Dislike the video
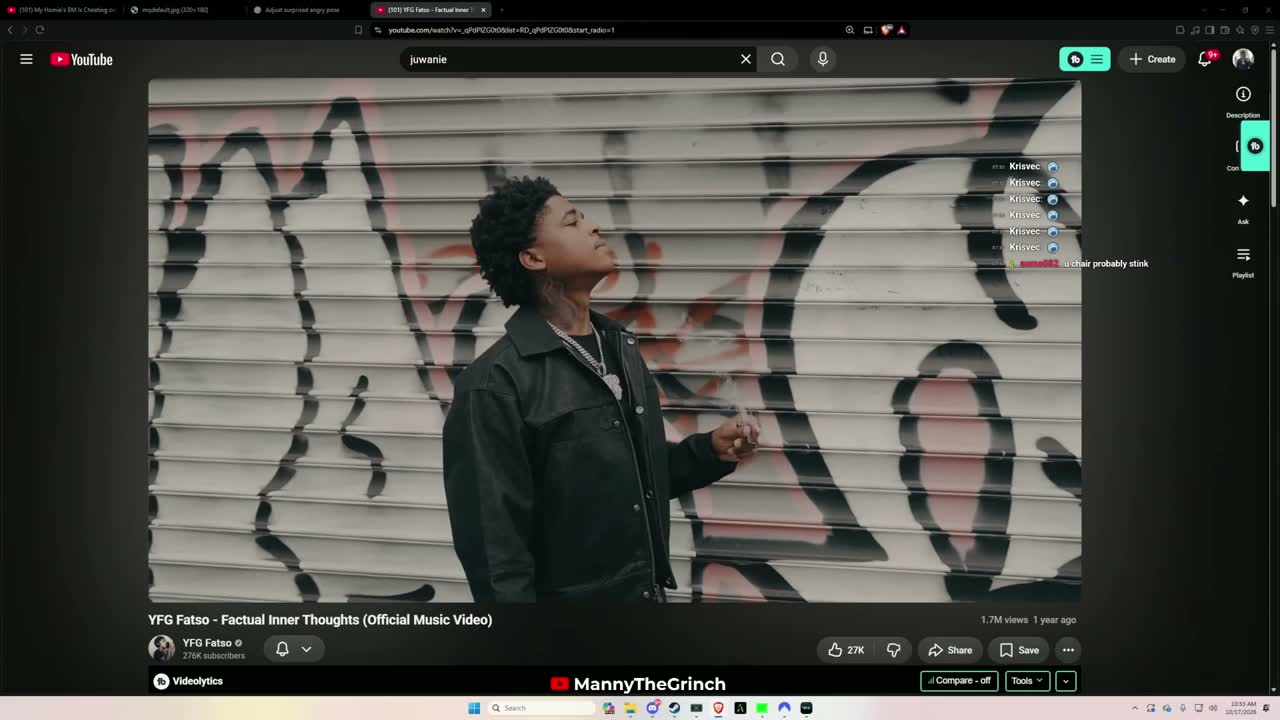This screenshot has height=720, width=1280. coord(894,650)
